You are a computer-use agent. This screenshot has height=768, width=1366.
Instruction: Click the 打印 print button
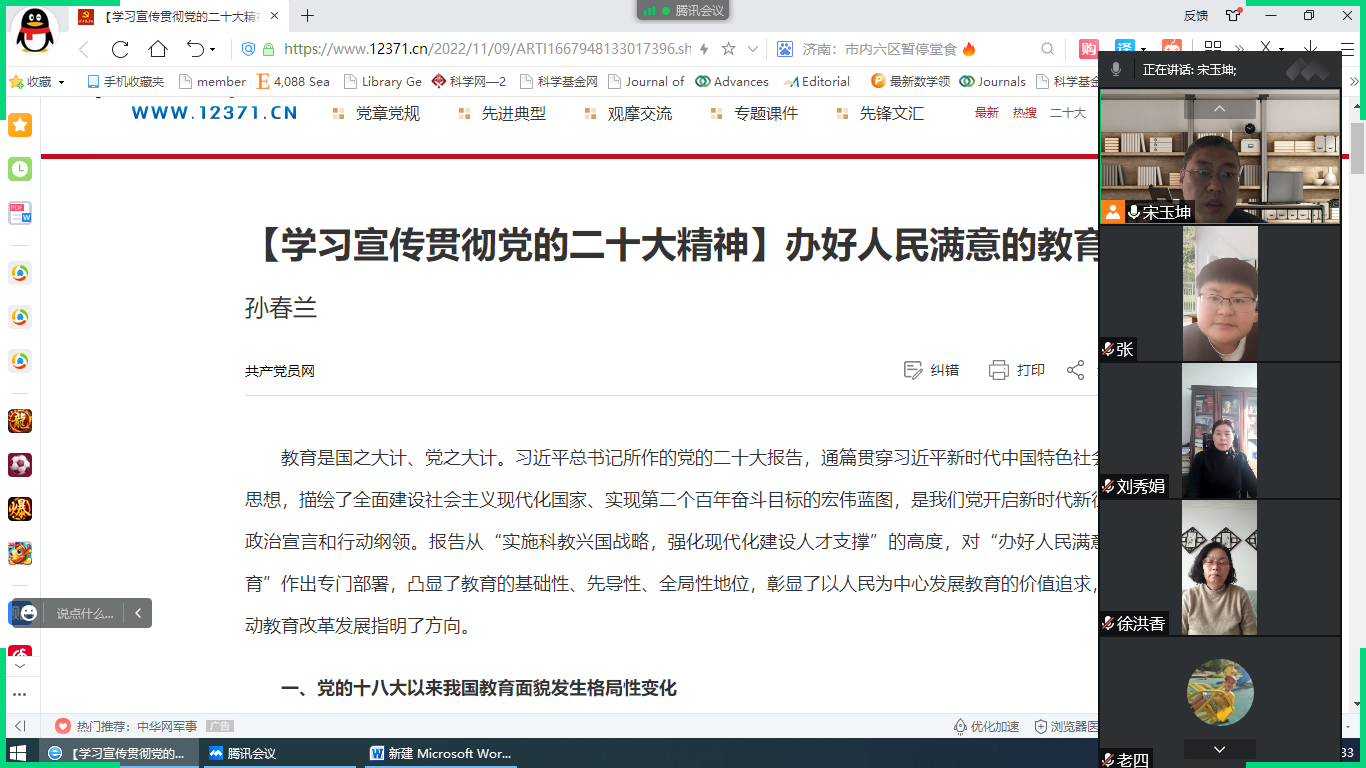1017,370
